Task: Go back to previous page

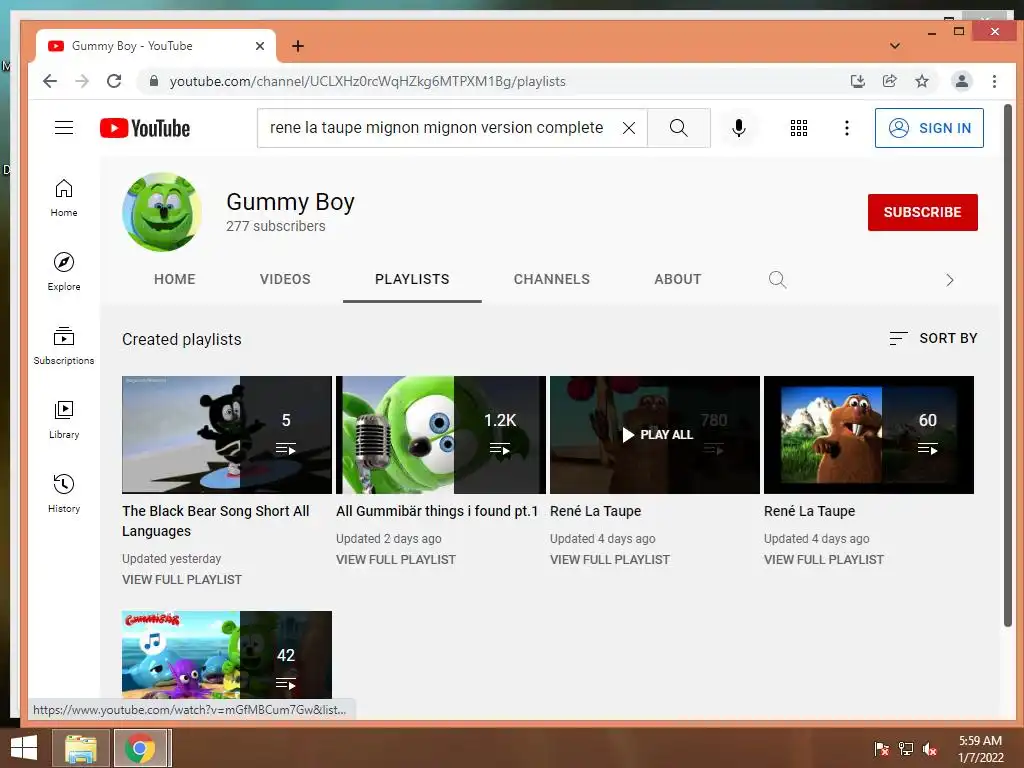Action: click(x=50, y=81)
